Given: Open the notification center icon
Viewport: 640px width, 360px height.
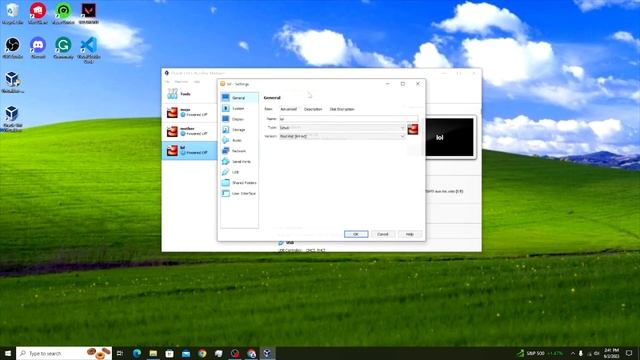Looking at the screenshot, I should [629, 353].
